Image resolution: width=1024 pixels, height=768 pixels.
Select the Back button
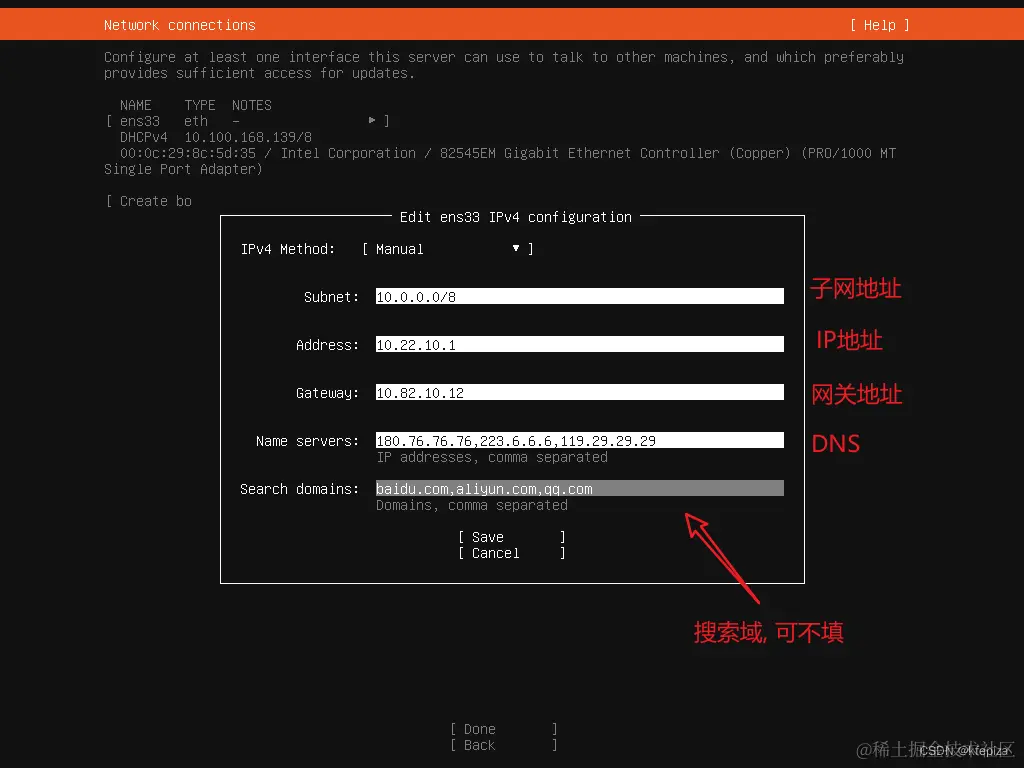click(504, 745)
